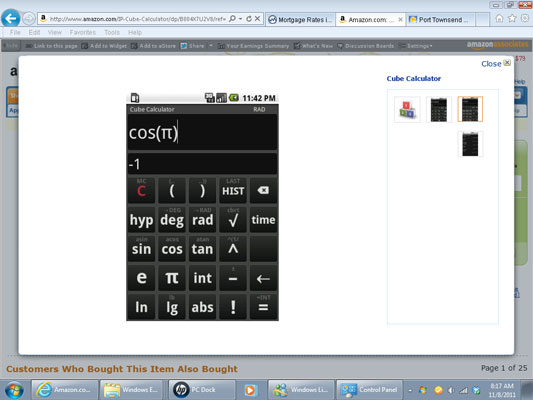The image size is (533, 400).
Task: Click the e constant key
Action: point(141,278)
